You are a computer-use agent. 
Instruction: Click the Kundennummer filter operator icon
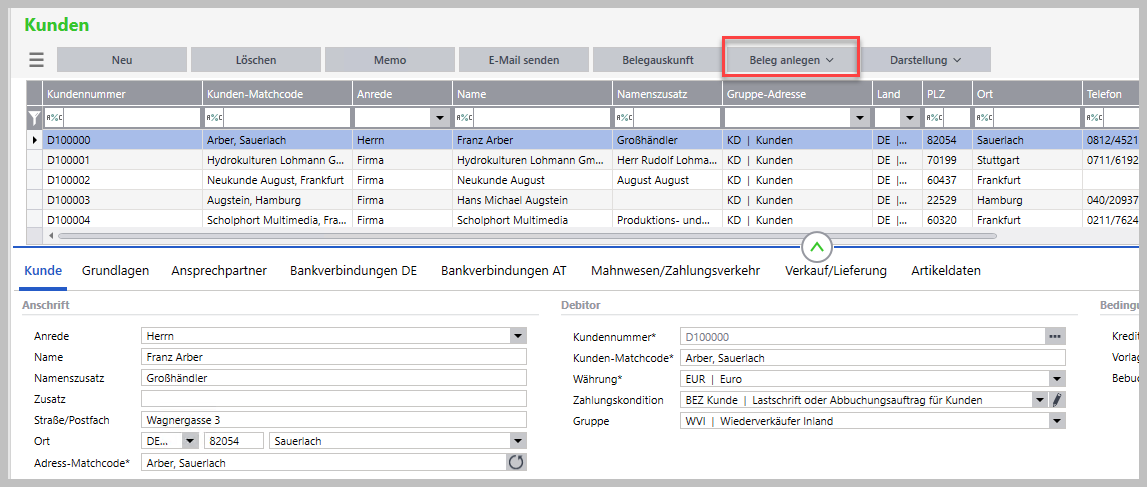54,117
